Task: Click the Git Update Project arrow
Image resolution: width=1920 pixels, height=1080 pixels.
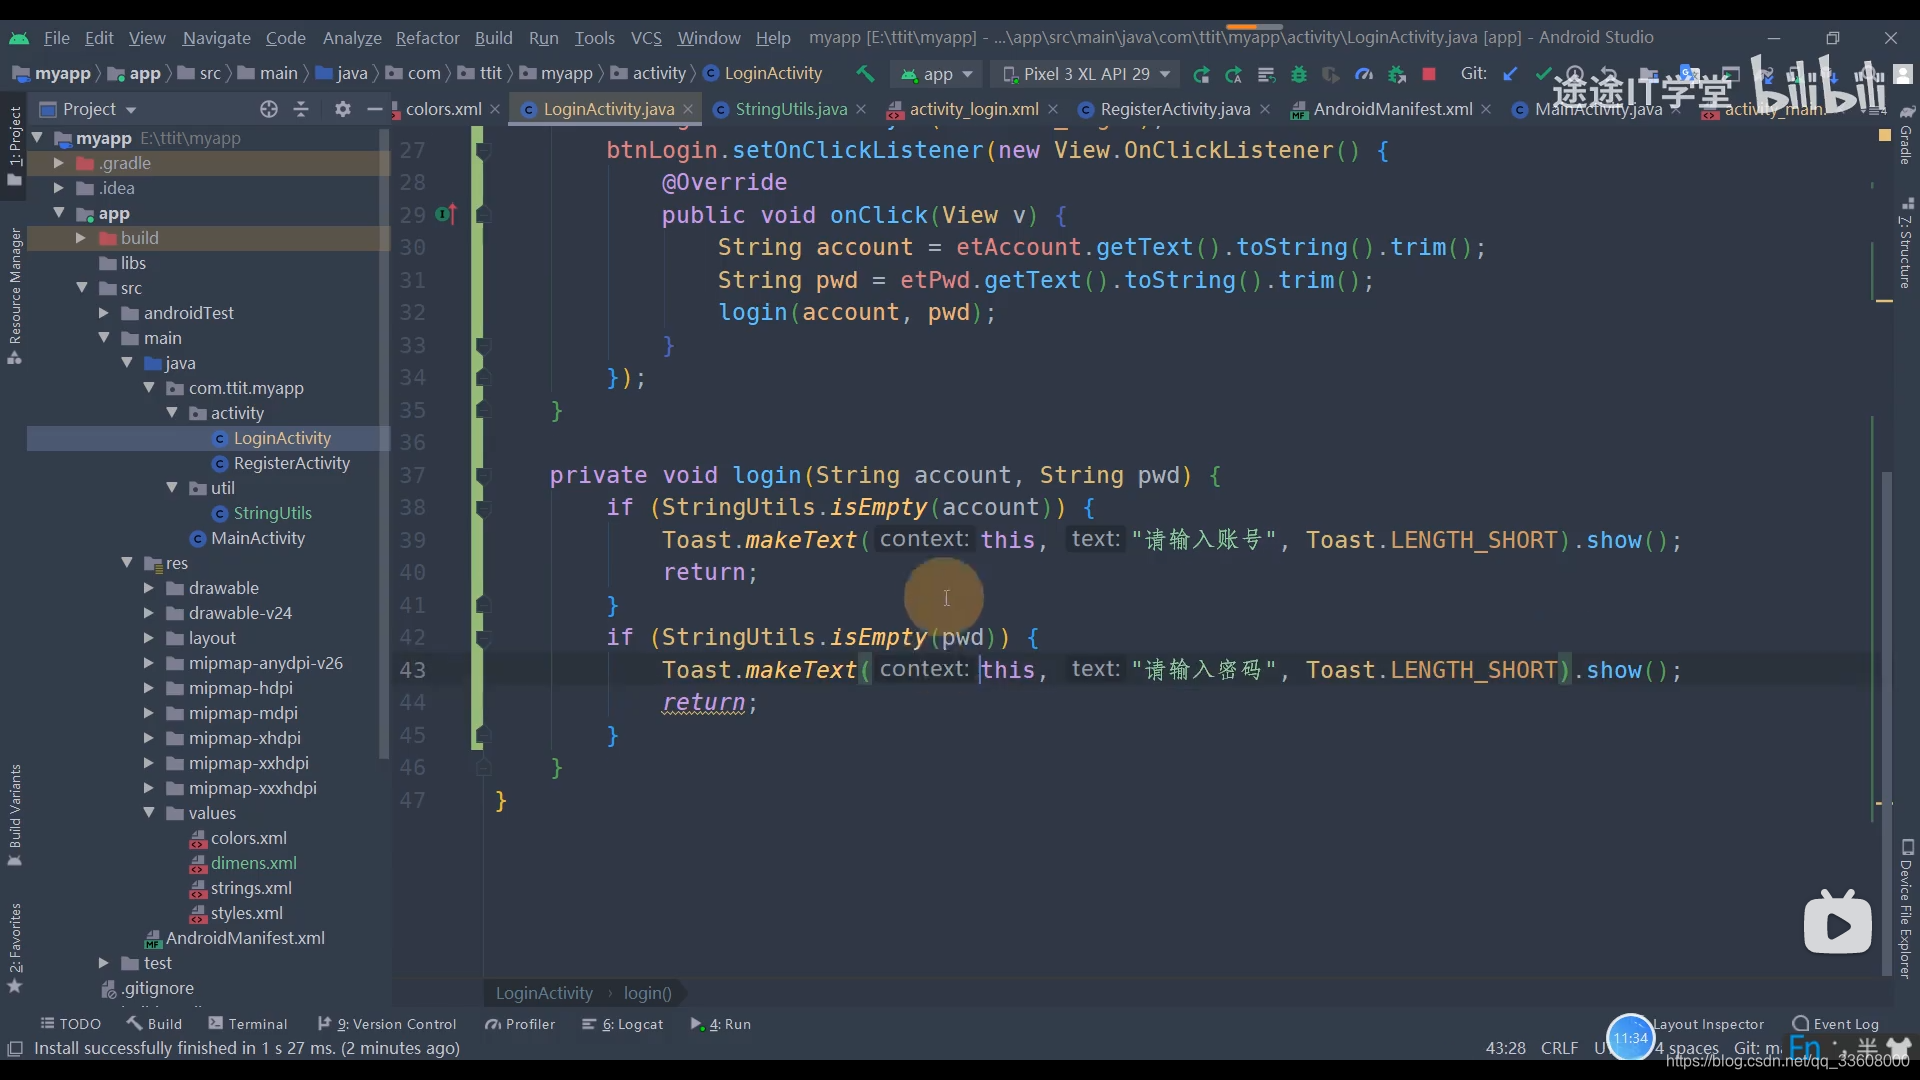Action: point(1510,74)
